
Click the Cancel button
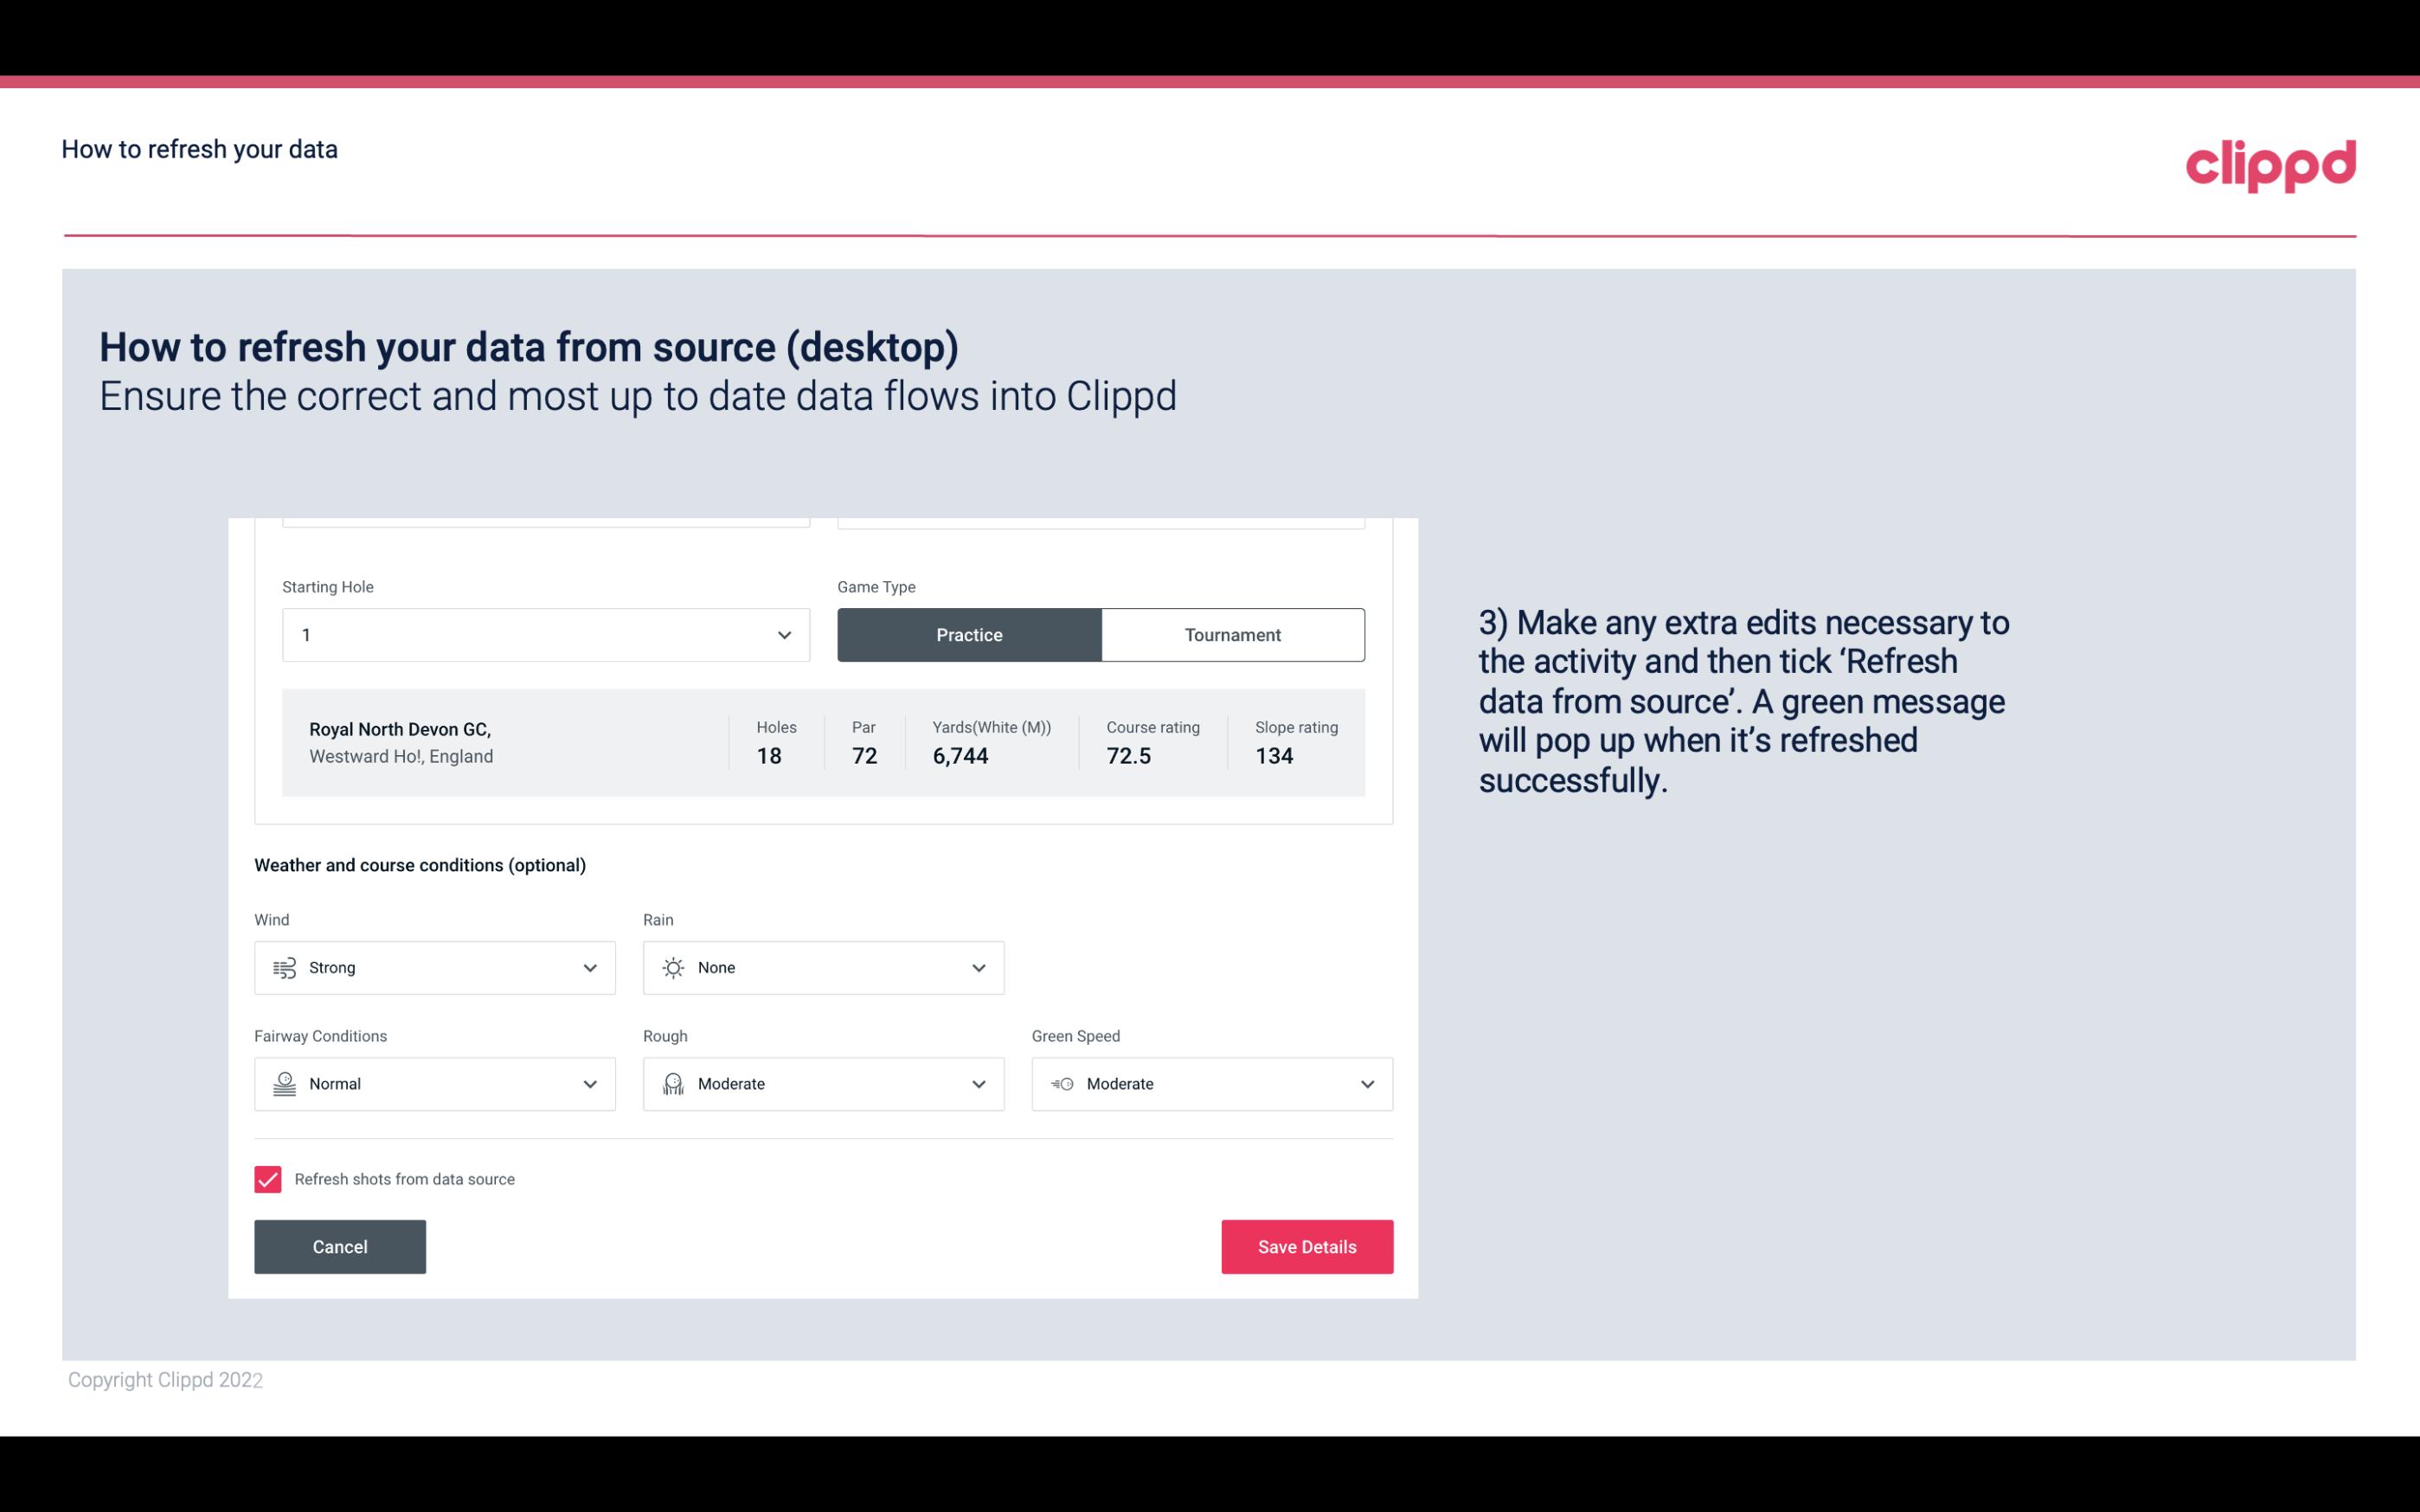click(x=340, y=1246)
